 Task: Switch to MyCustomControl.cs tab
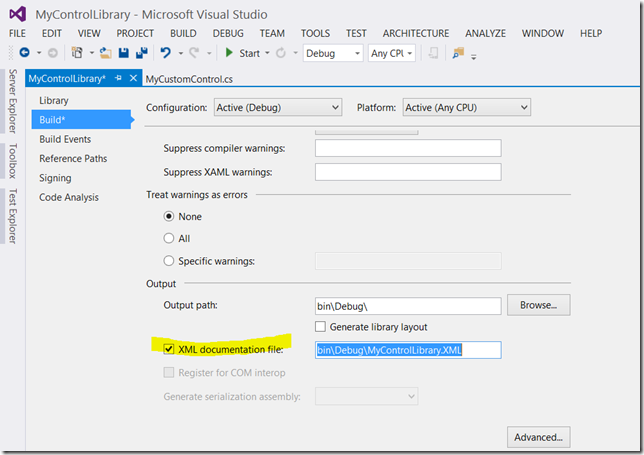pos(189,79)
